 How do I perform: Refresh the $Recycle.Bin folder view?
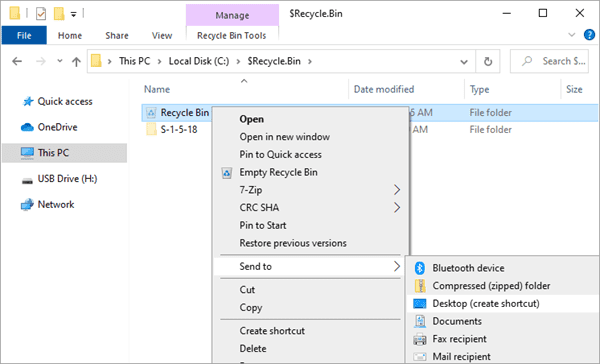(x=488, y=61)
